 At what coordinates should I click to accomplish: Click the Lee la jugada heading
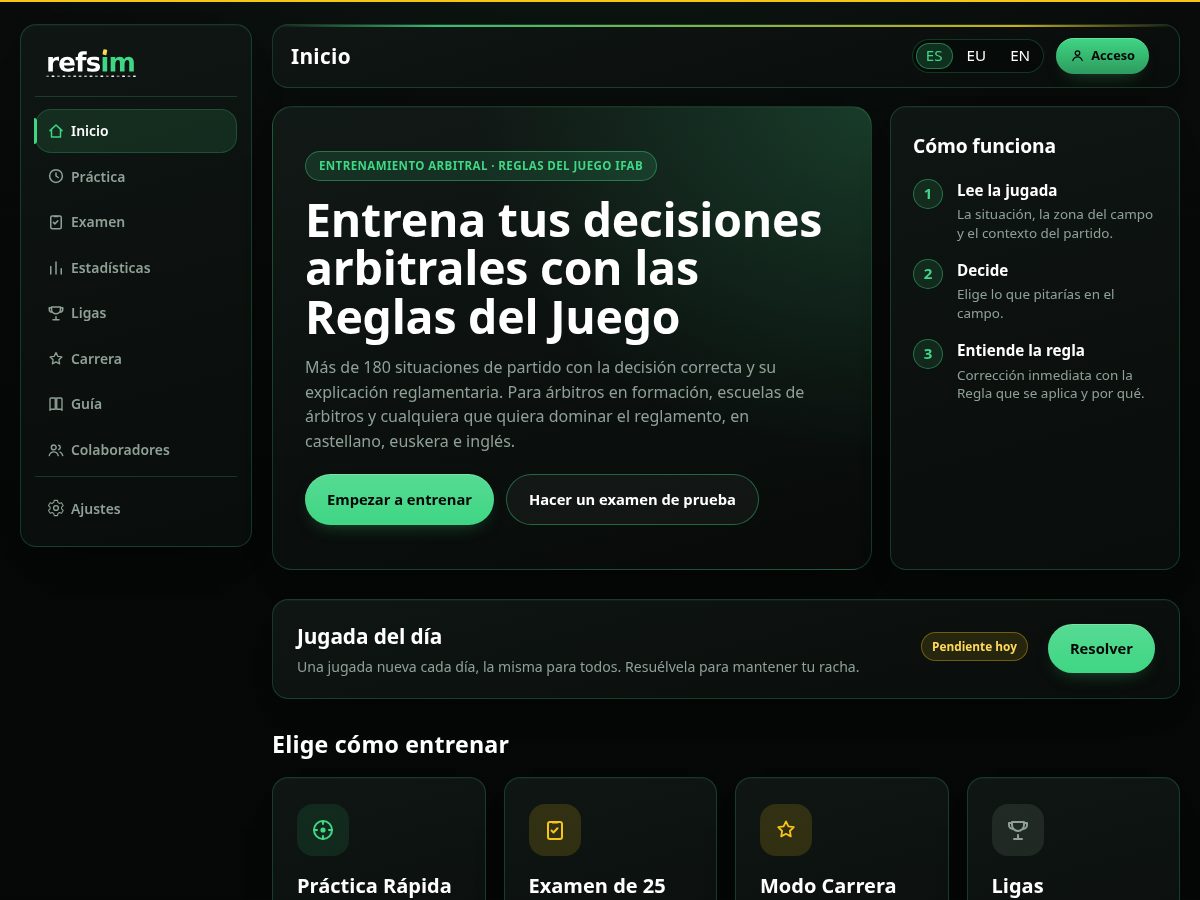1007,191
